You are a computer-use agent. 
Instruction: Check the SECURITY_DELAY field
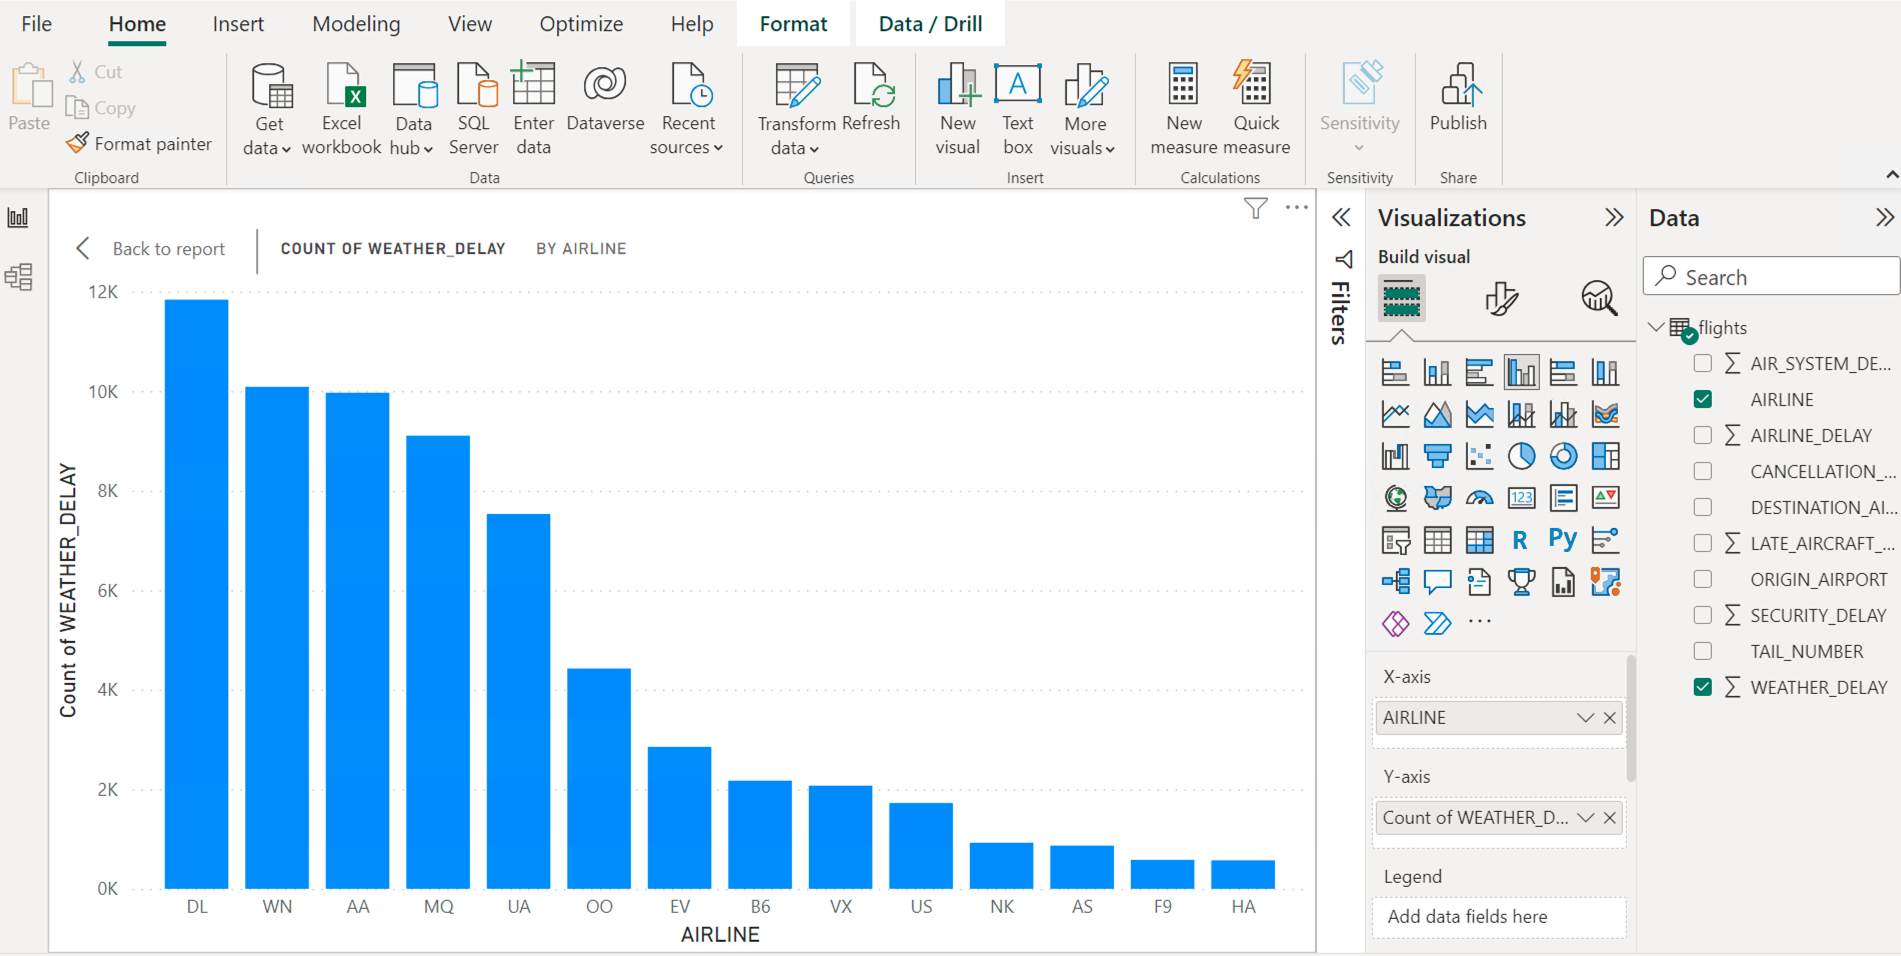(1703, 615)
